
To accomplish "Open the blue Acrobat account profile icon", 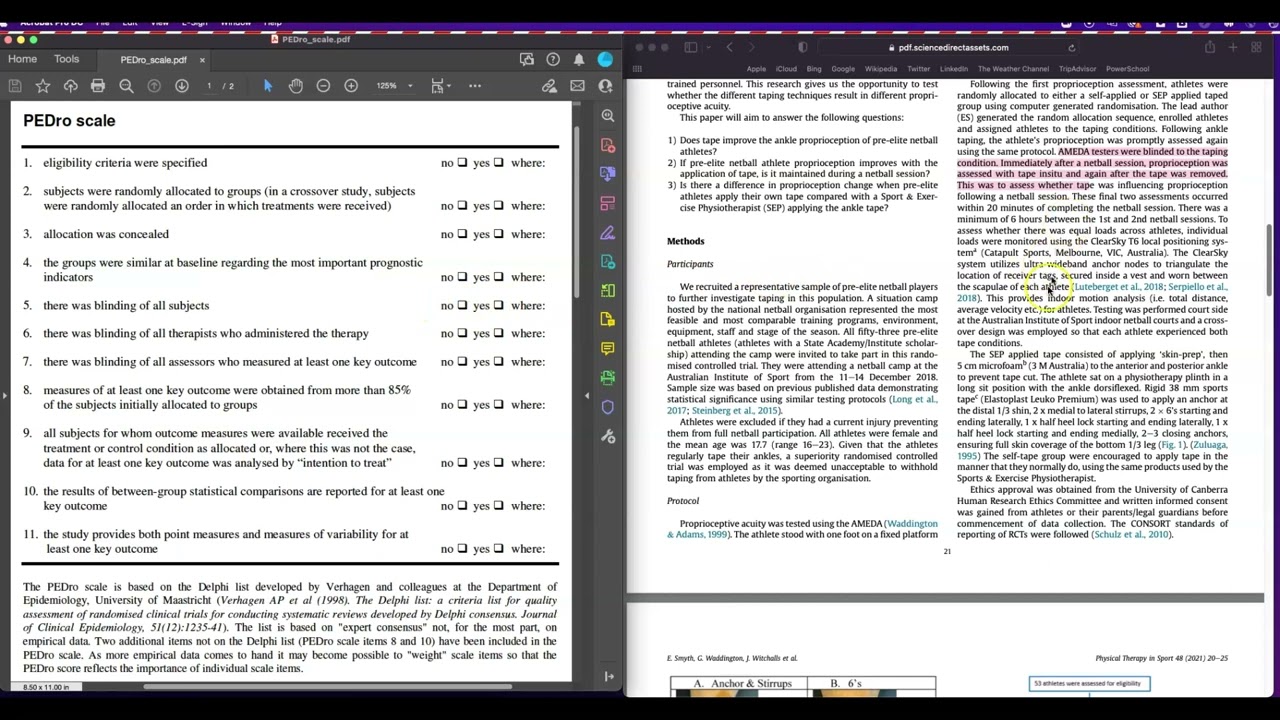I will pyautogui.click(x=605, y=60).
